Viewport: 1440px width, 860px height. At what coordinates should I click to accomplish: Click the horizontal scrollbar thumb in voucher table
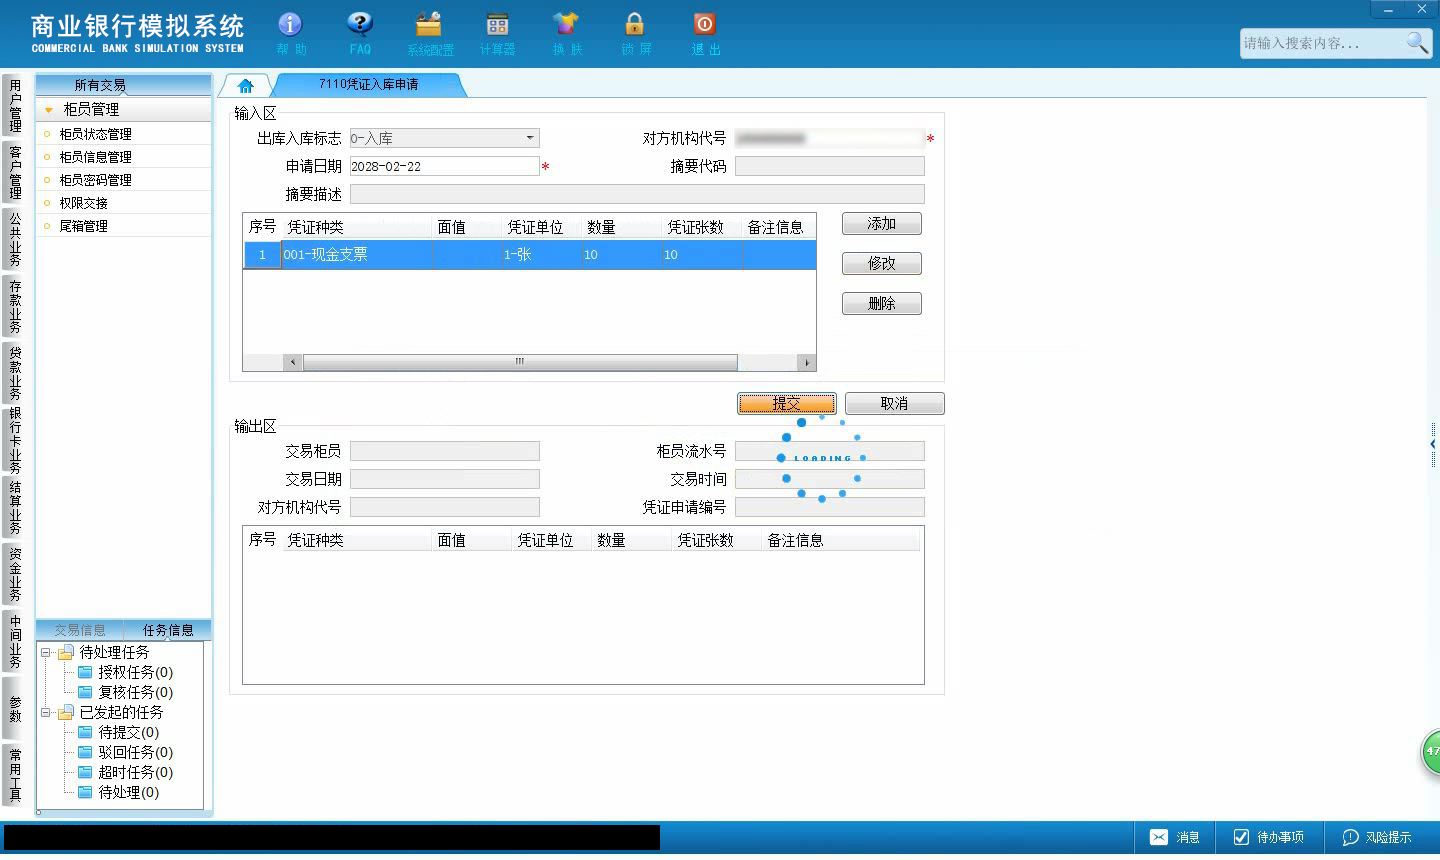520,362
